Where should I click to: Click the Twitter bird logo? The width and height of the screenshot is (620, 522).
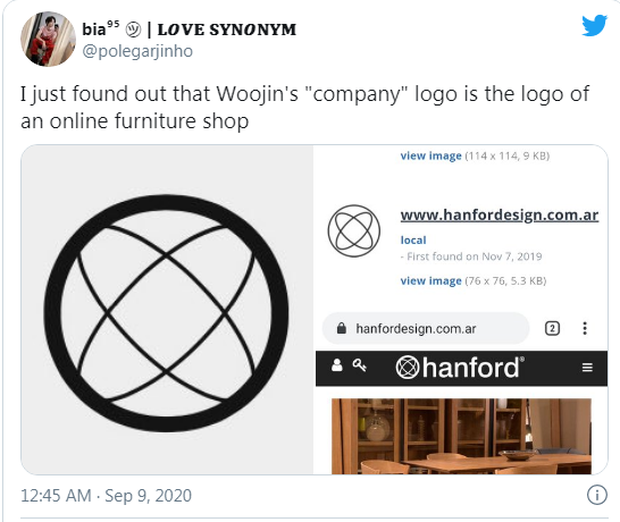(594, 25)
